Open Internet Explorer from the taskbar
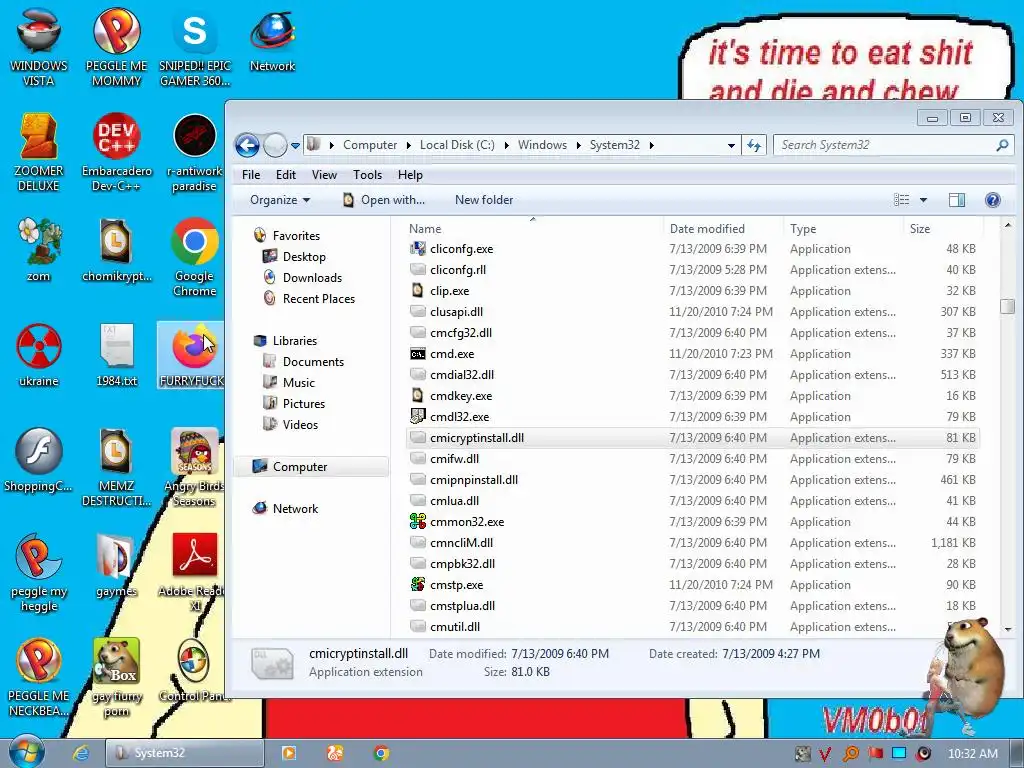Image resolution: width=1024 pixels, height=768 pixels. 81,753
